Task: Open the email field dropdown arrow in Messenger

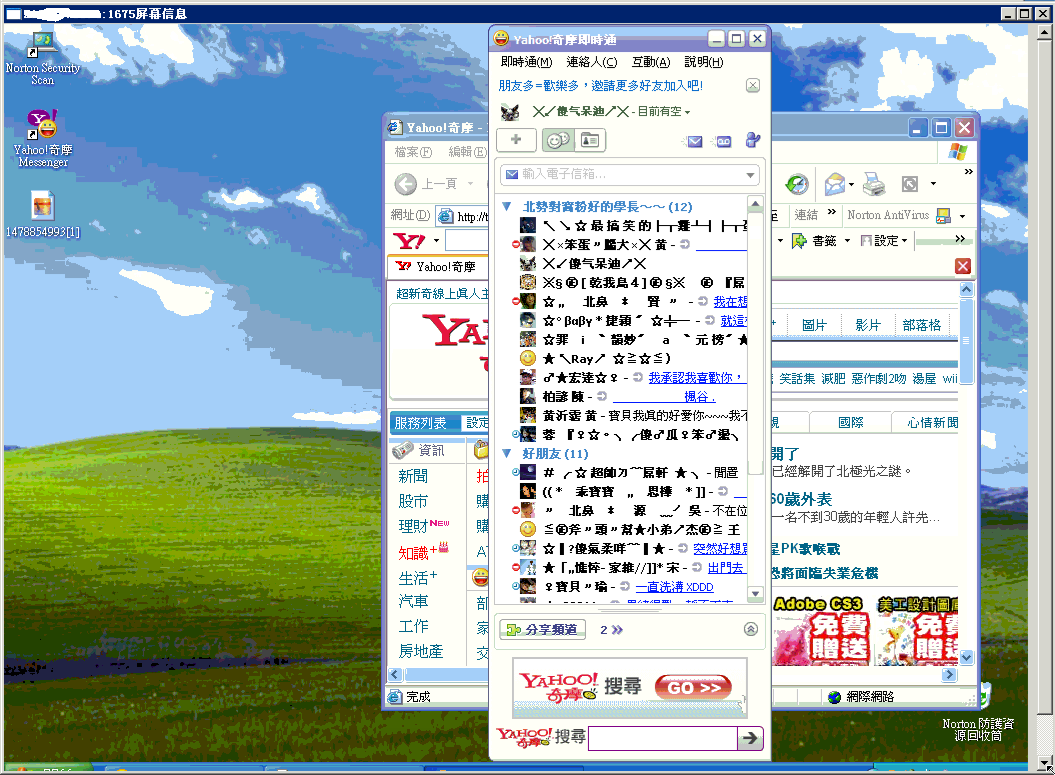Action: pyautogui.click(x=750, y=175)
